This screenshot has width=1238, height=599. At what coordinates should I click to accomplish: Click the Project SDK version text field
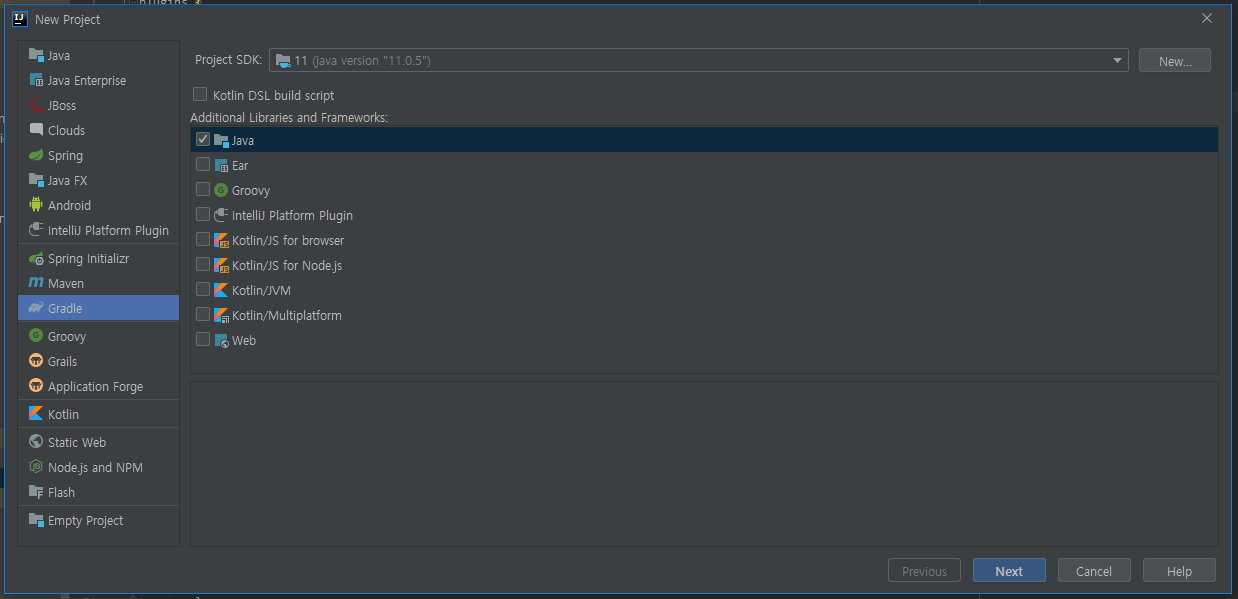699,60
